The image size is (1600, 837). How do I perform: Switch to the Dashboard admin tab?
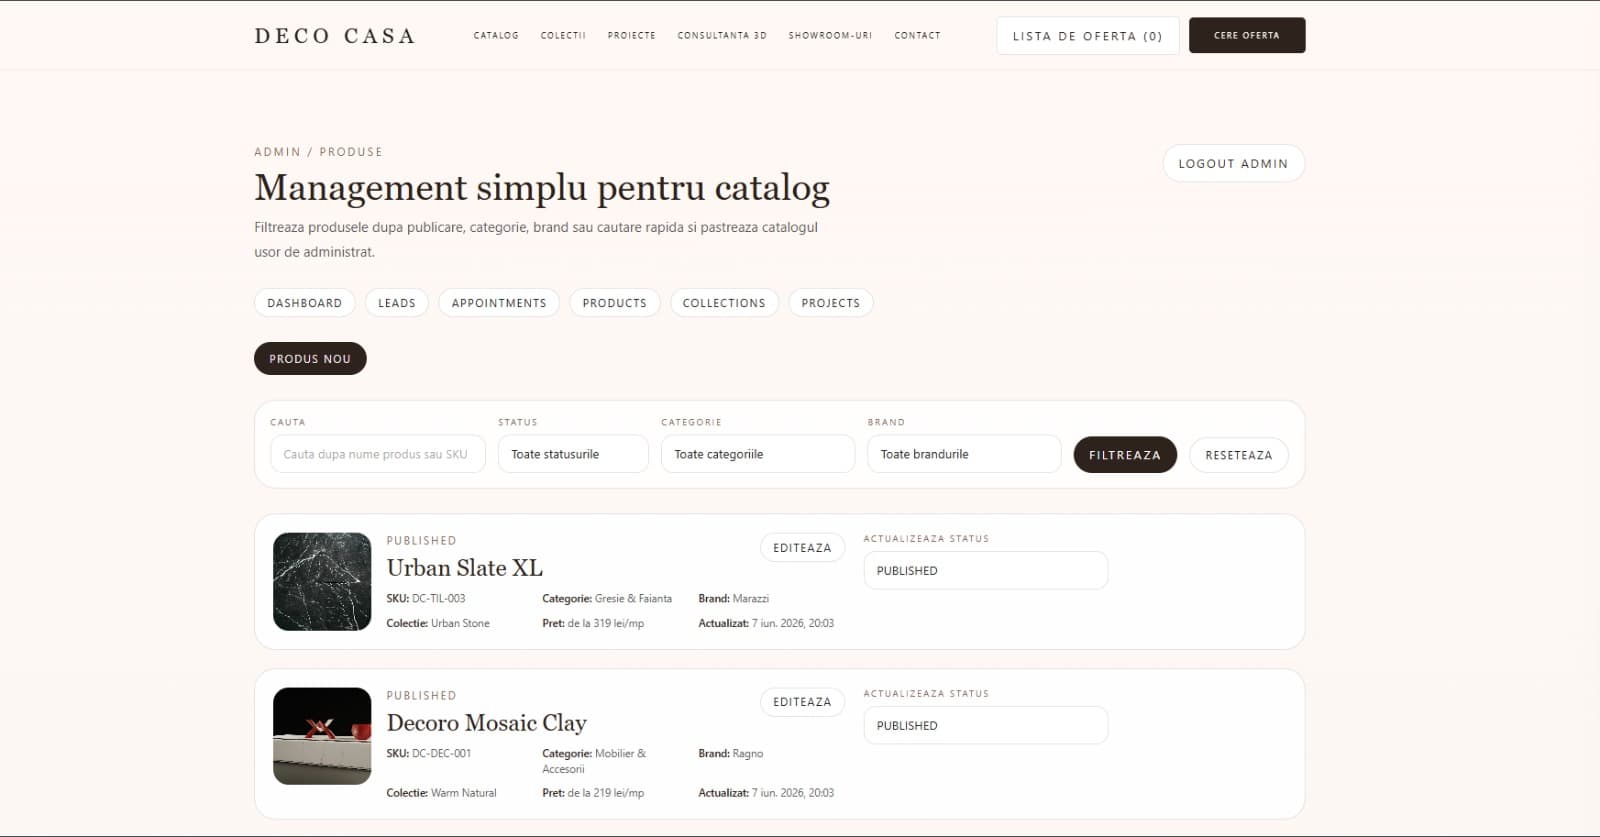tap(304, 303)
